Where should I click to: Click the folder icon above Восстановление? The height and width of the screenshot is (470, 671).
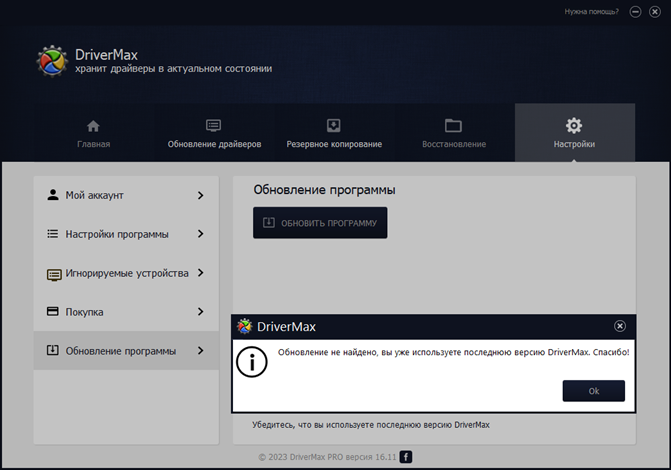pos(453,125)
